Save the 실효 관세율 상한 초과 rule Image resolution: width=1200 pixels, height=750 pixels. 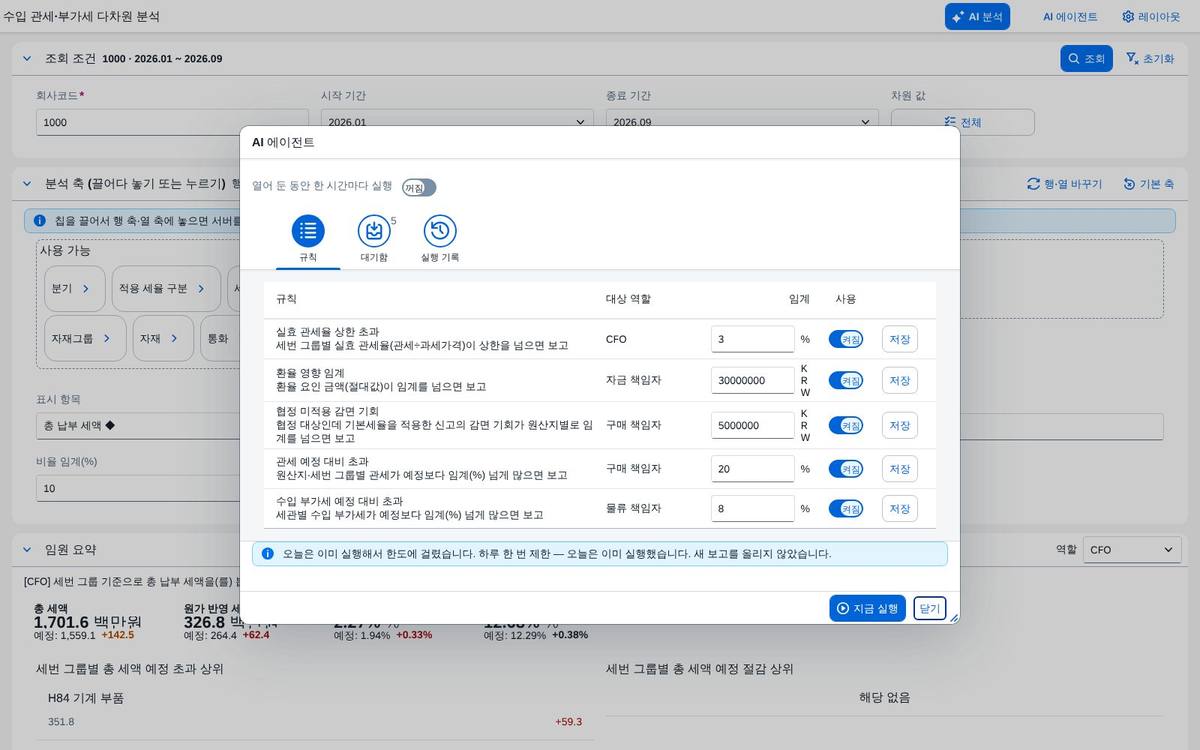900,339
